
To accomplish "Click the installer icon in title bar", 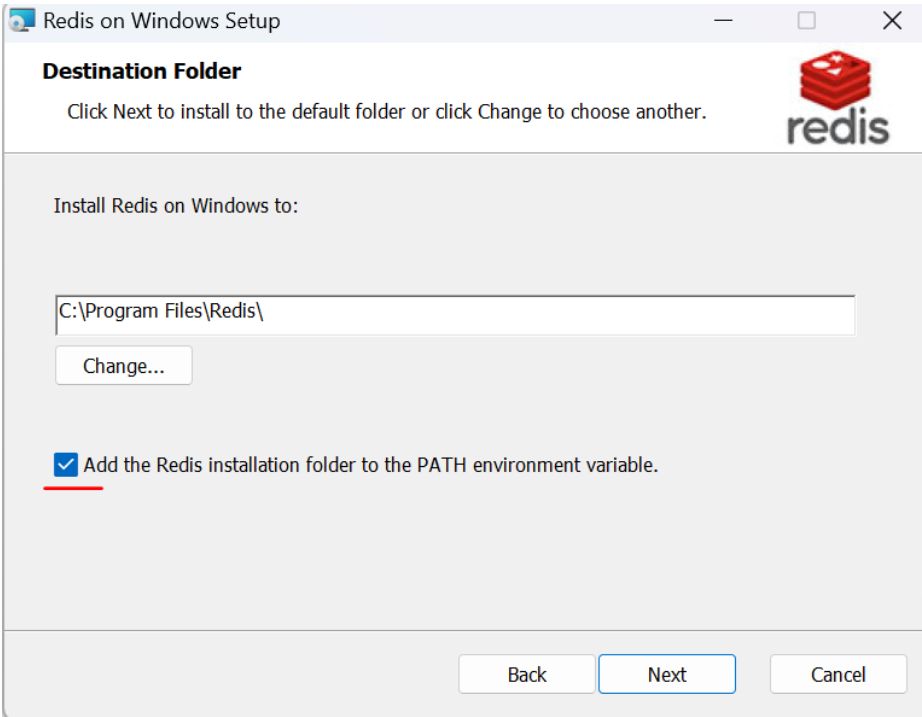I will click(x=22, y=20).
